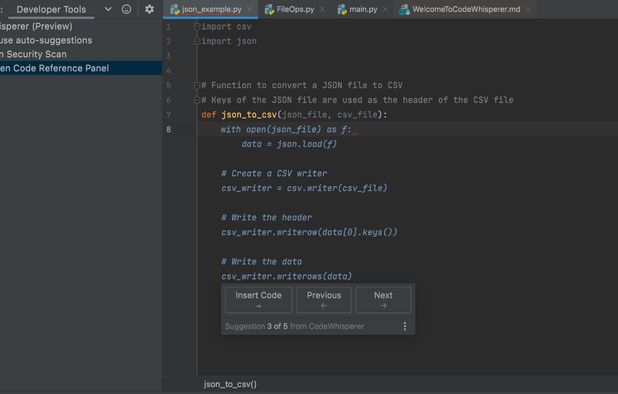
Task: Click line number 7 in the gutter
Action: click(x=168, y=115)
